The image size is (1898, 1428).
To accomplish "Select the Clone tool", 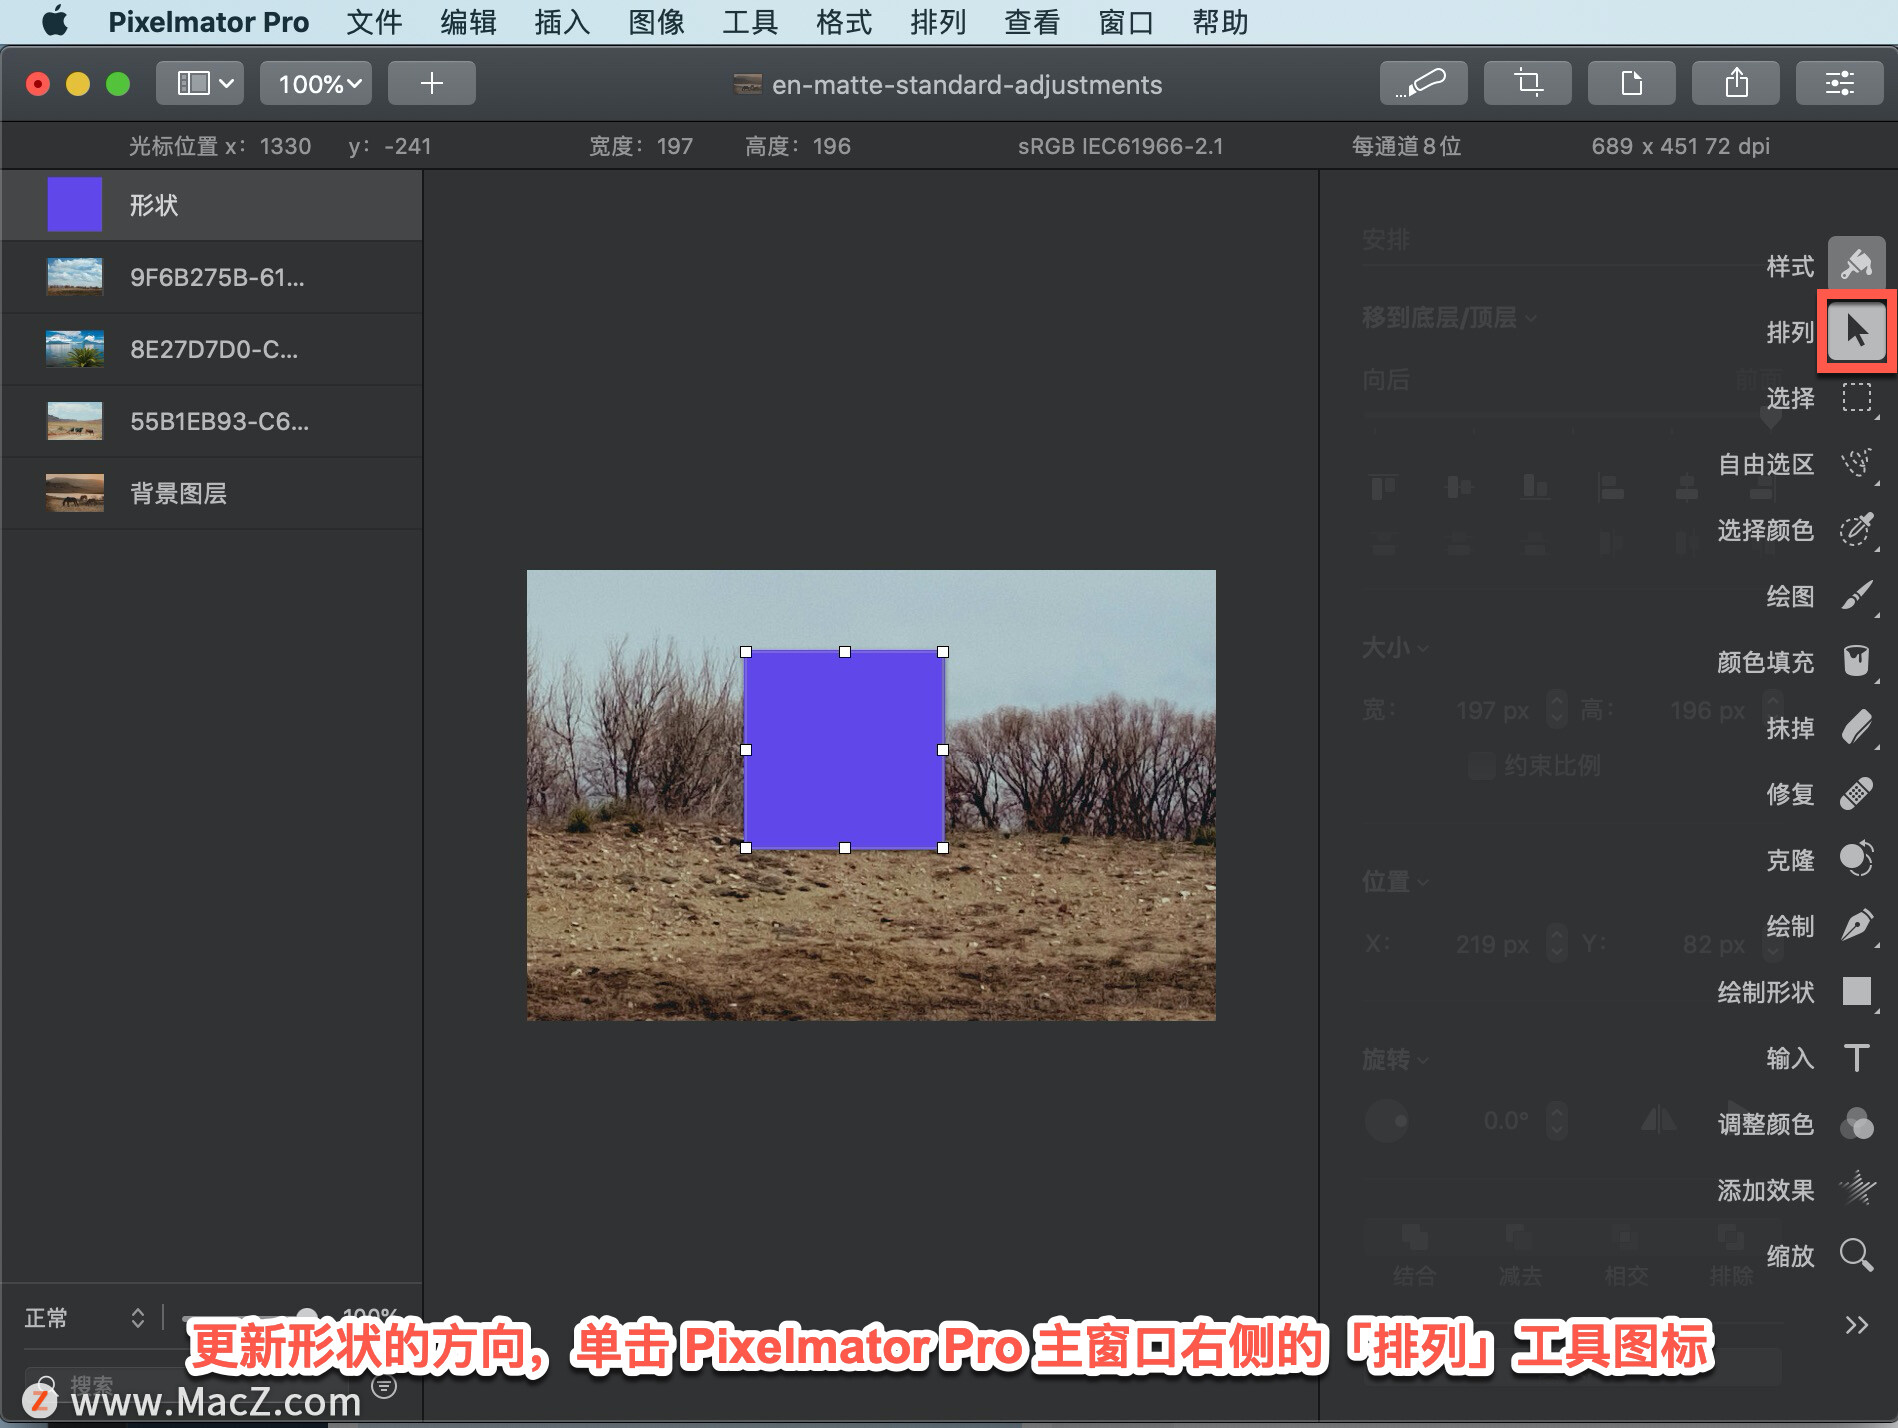I will (1856, 859).
